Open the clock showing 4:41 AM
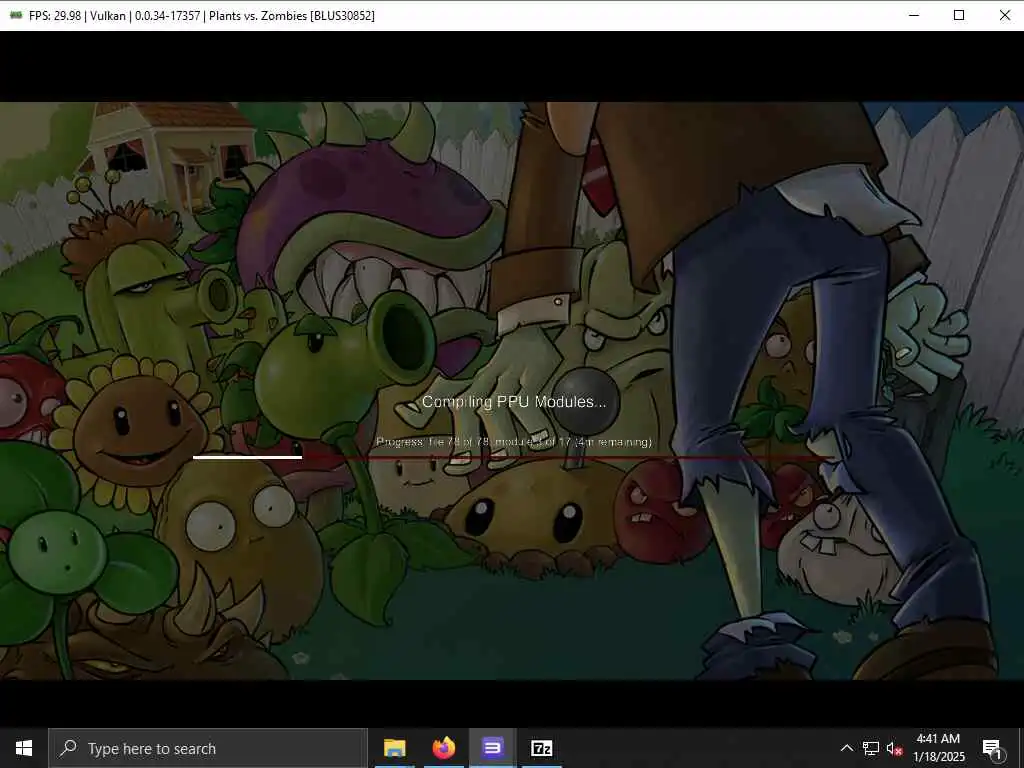1024x768 pixels. (x=938, y=748)
